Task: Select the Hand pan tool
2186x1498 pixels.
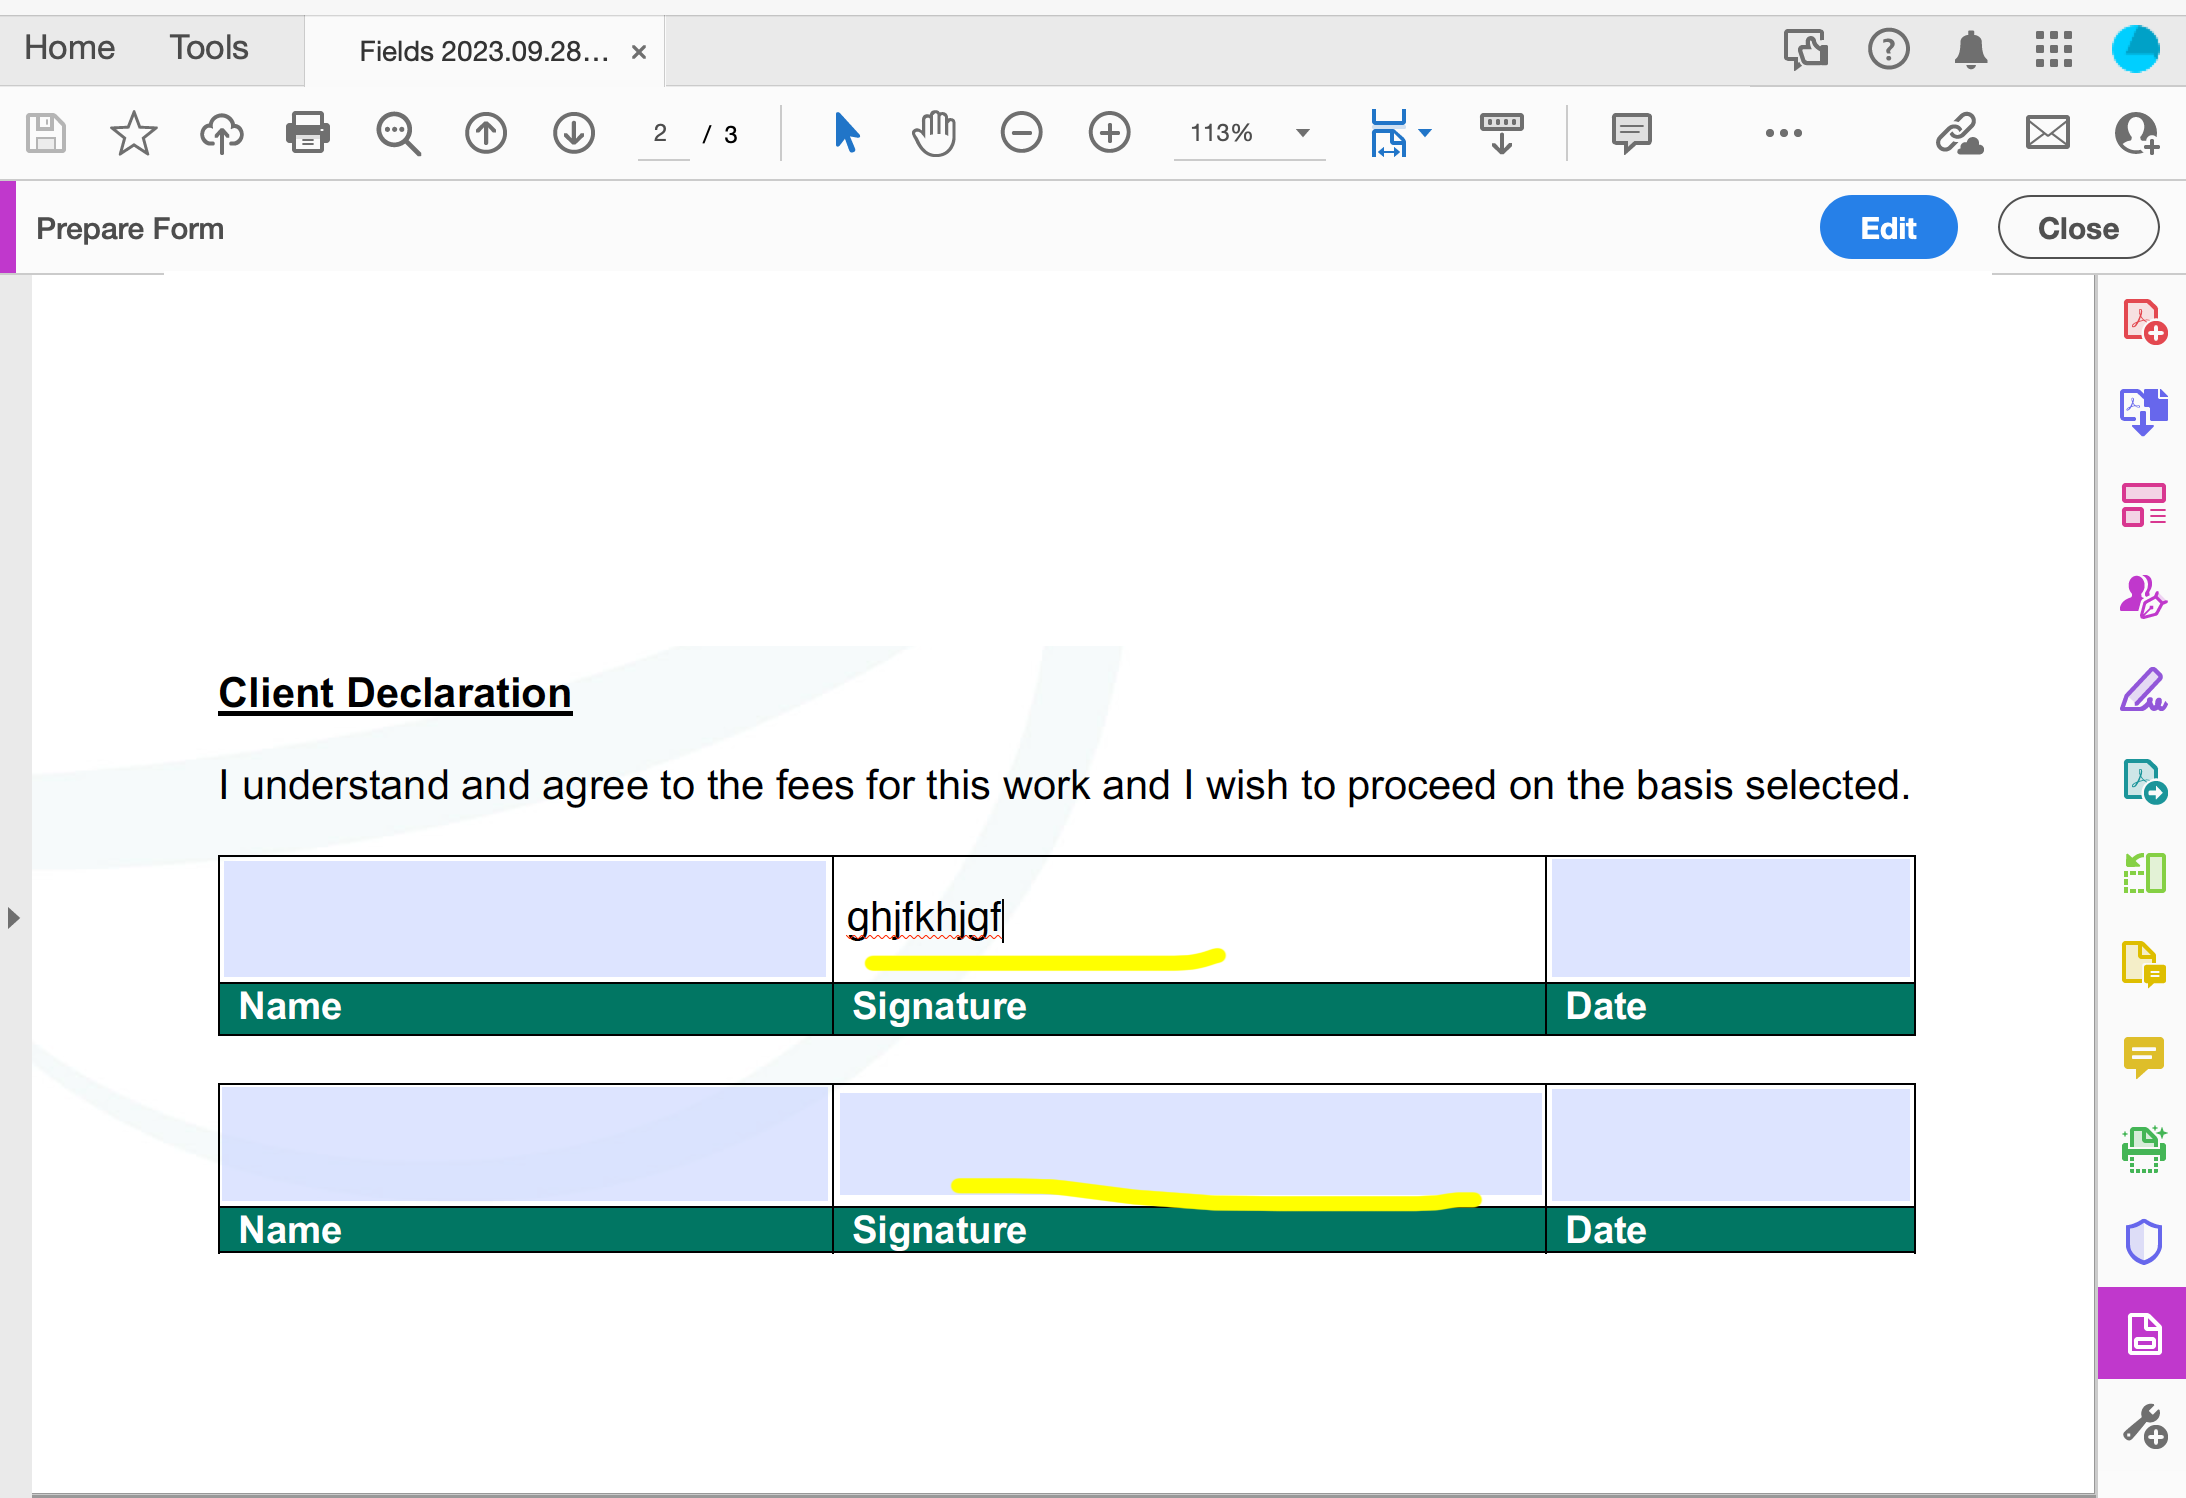Action: 933,133
